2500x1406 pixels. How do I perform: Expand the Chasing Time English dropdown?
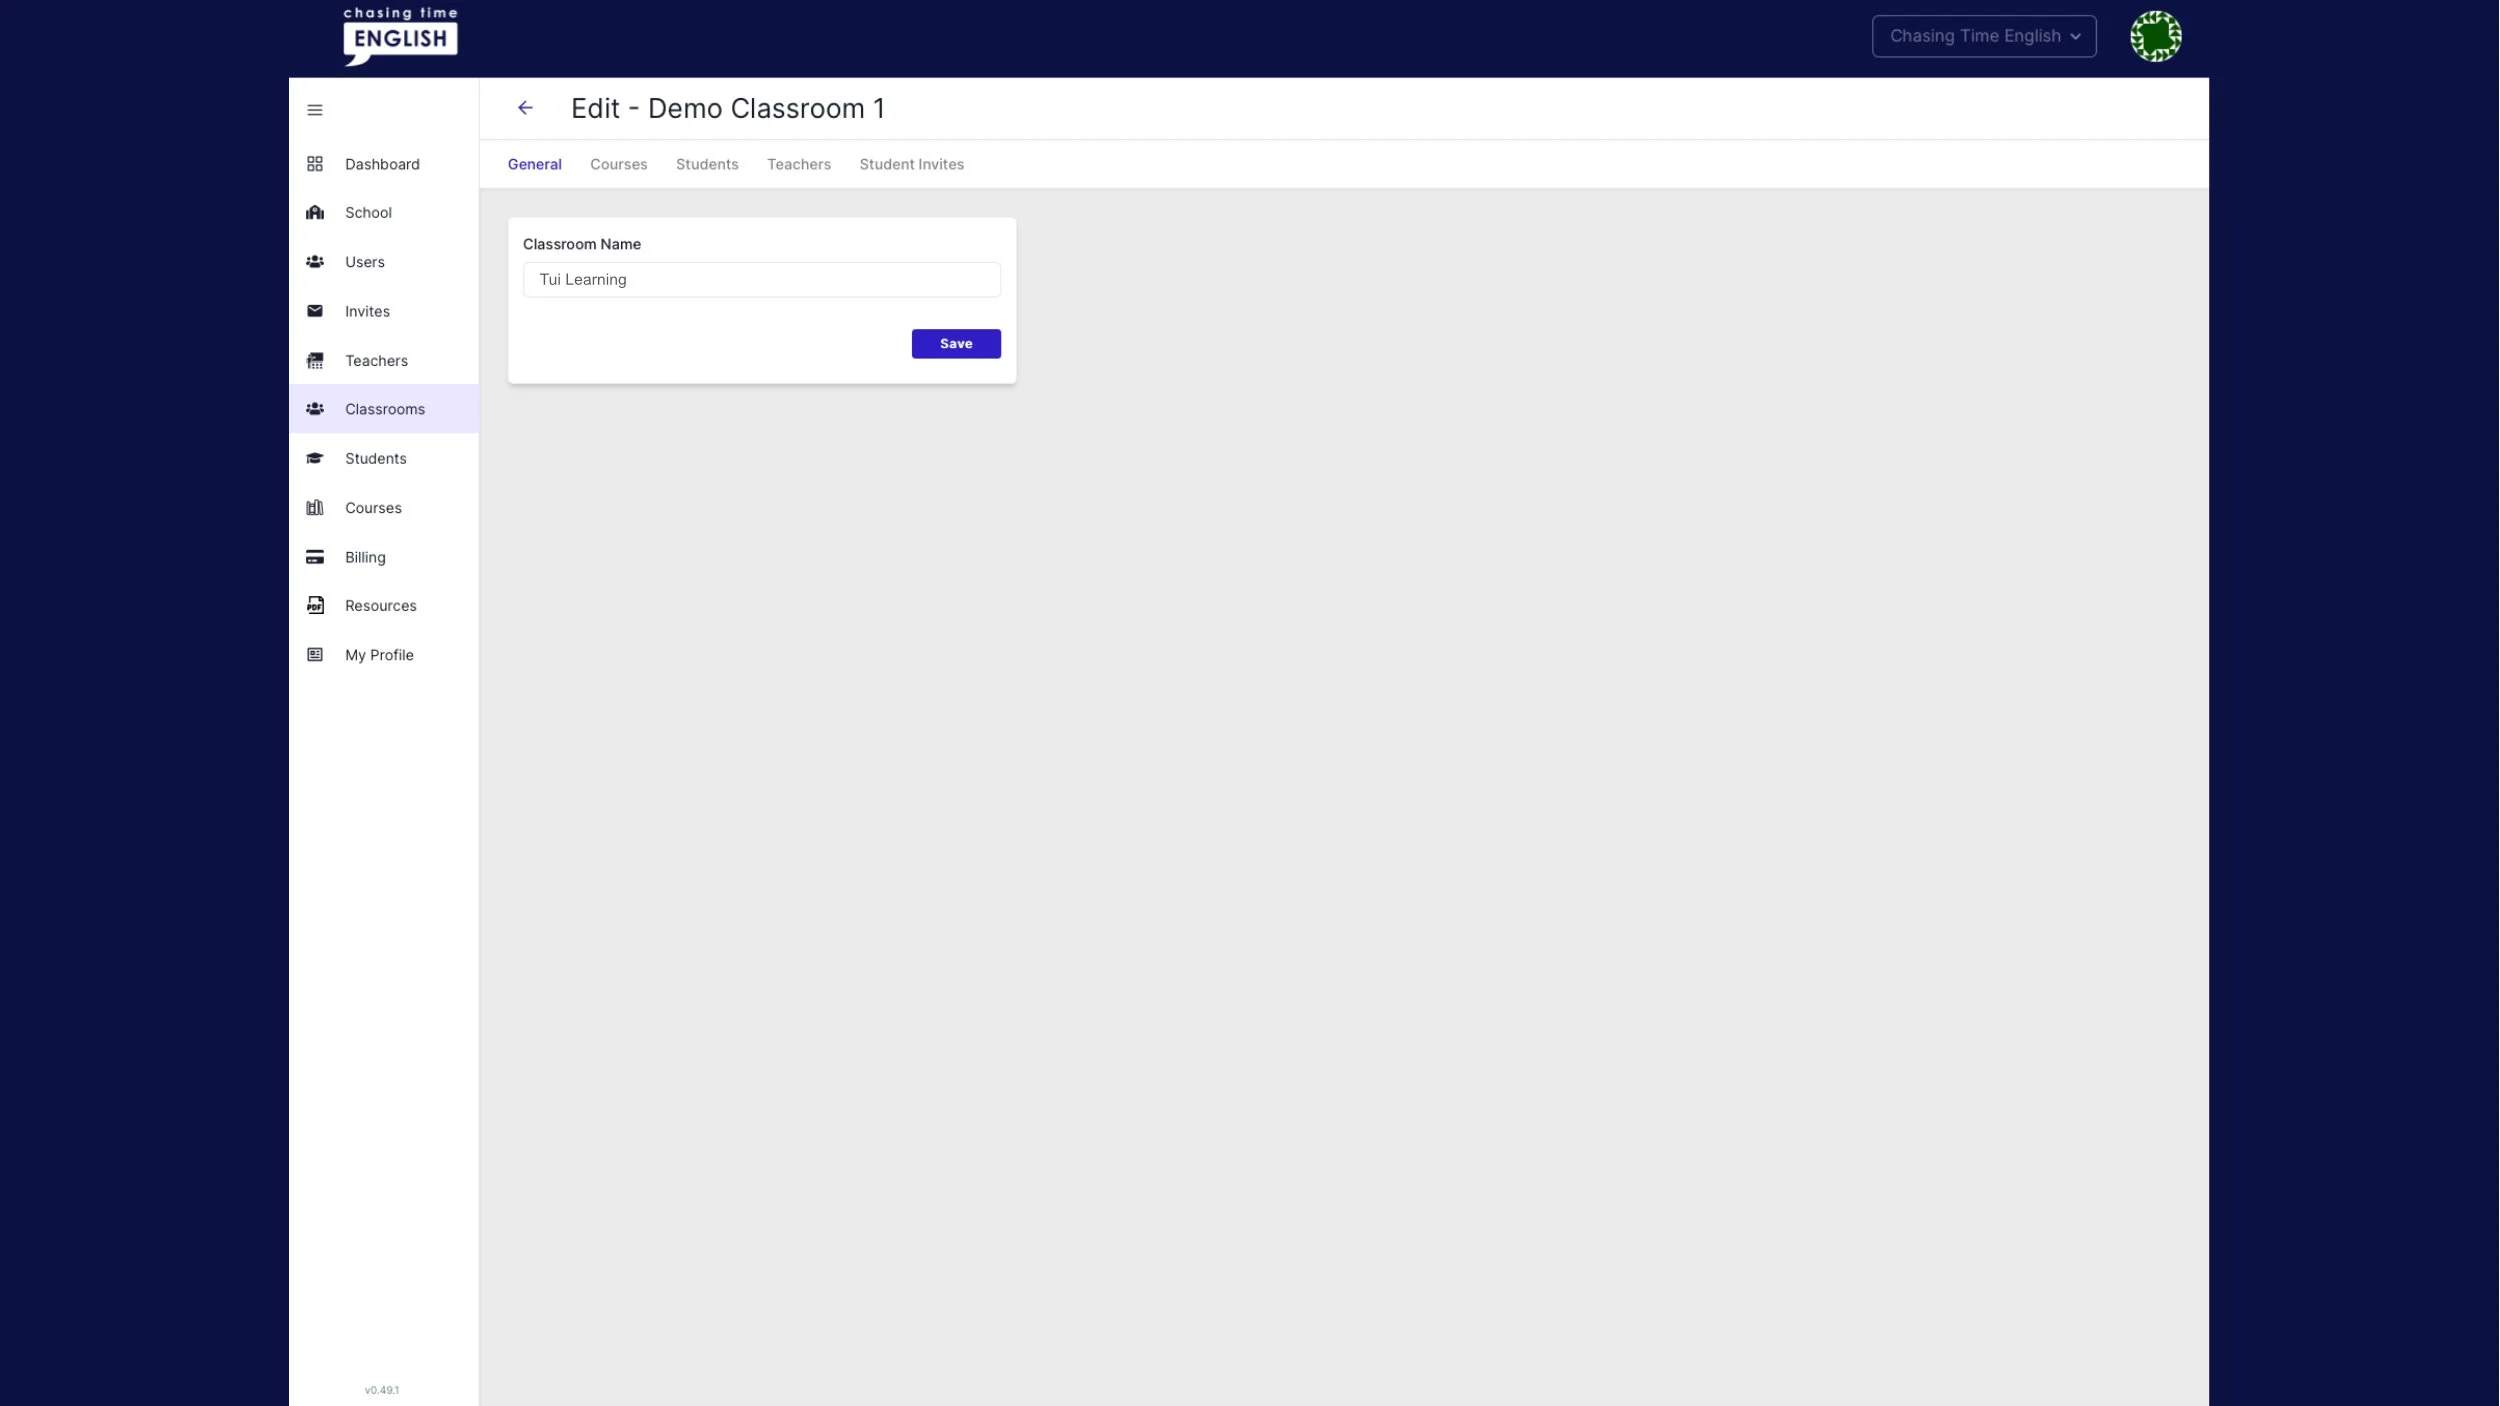click(x=1984, y=37)
